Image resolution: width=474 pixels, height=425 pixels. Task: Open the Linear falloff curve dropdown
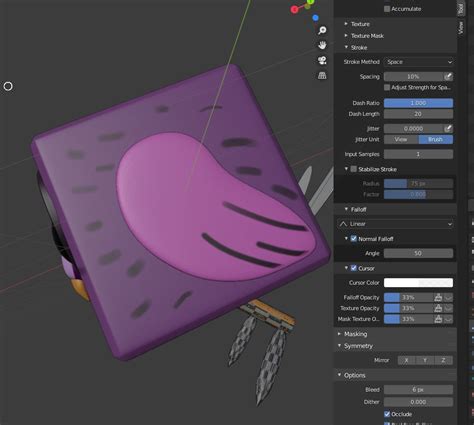[x=395, y=224]
